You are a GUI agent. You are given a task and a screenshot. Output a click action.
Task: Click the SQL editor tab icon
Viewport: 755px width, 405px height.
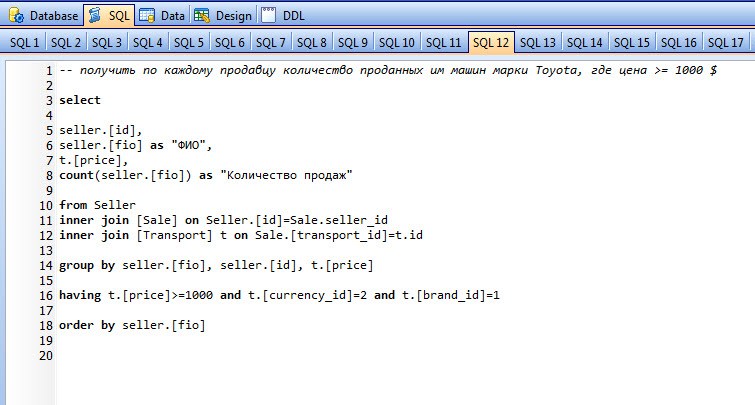click(96, 16)
